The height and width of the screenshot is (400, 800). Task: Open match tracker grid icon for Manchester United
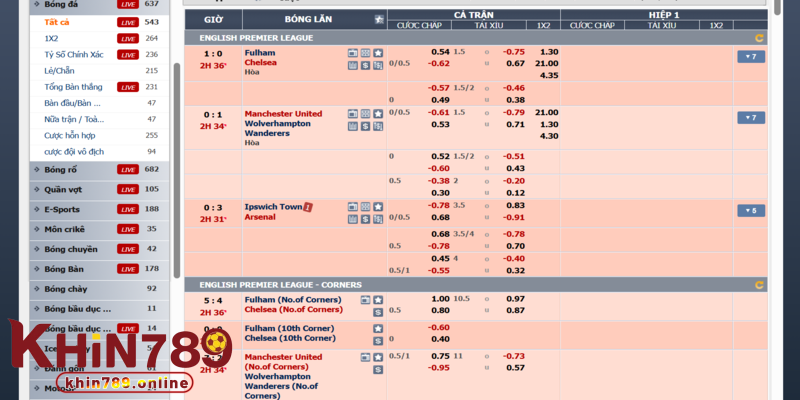point(365,114)
